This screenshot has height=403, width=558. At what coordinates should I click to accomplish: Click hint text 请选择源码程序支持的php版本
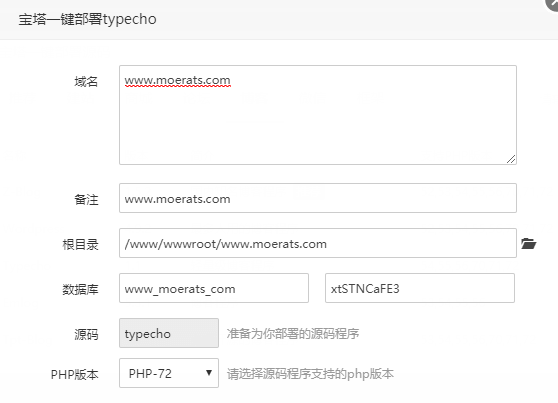click(x=310, y=374)
